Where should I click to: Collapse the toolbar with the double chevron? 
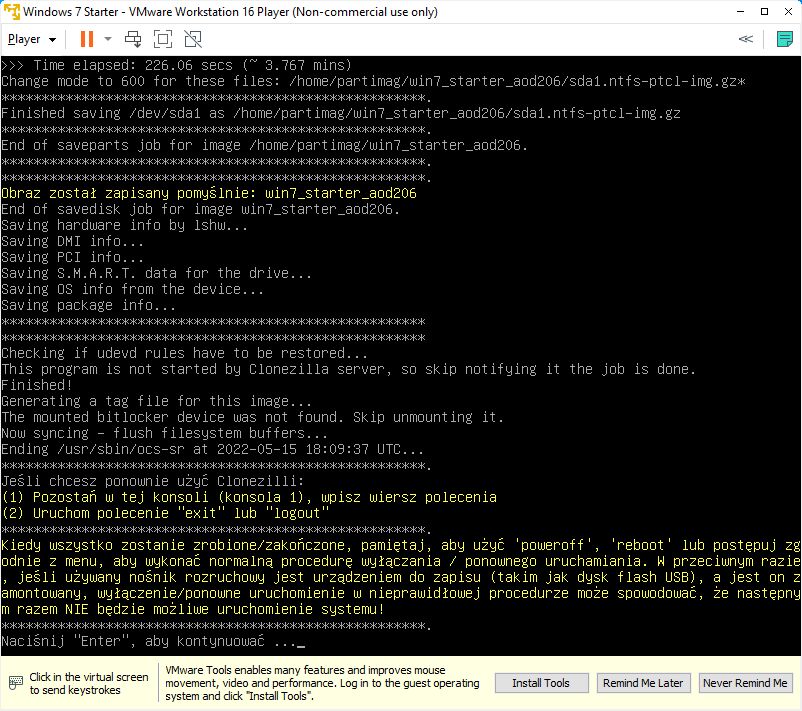745,39
